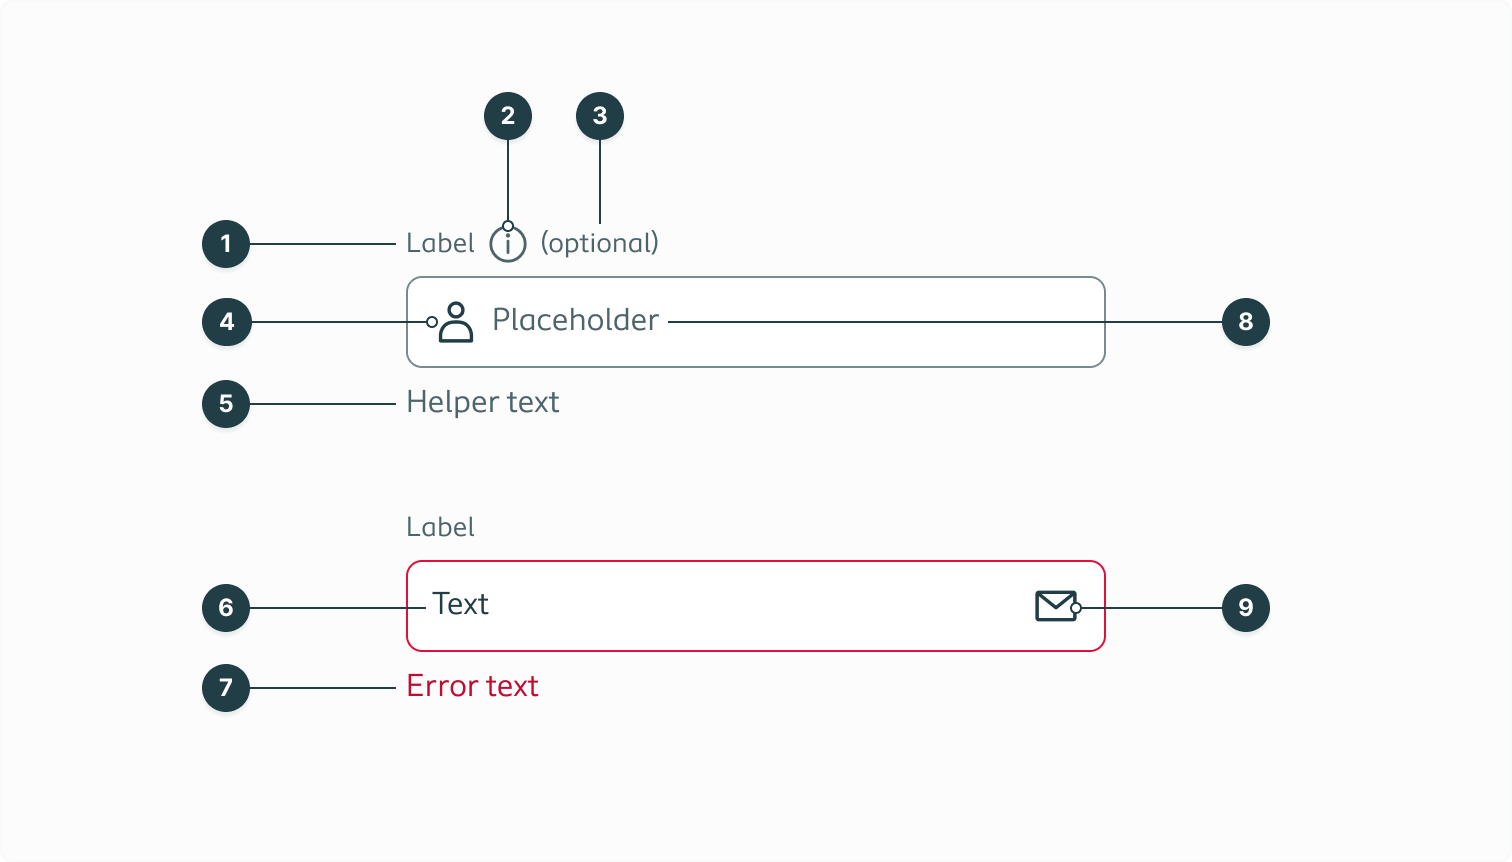
Task: Select callout badge number 2
Action: point(508,115)
